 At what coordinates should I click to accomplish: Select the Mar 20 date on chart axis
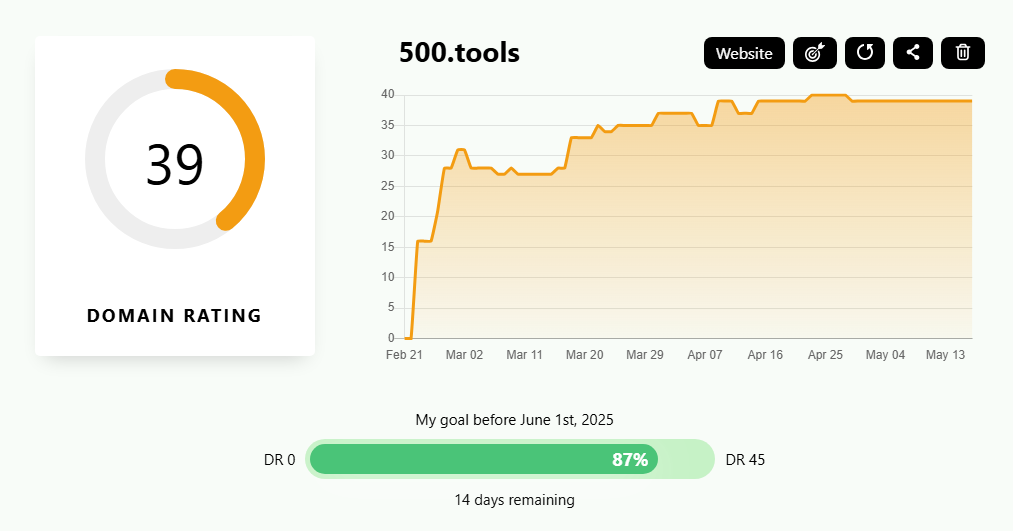point(584,355)
